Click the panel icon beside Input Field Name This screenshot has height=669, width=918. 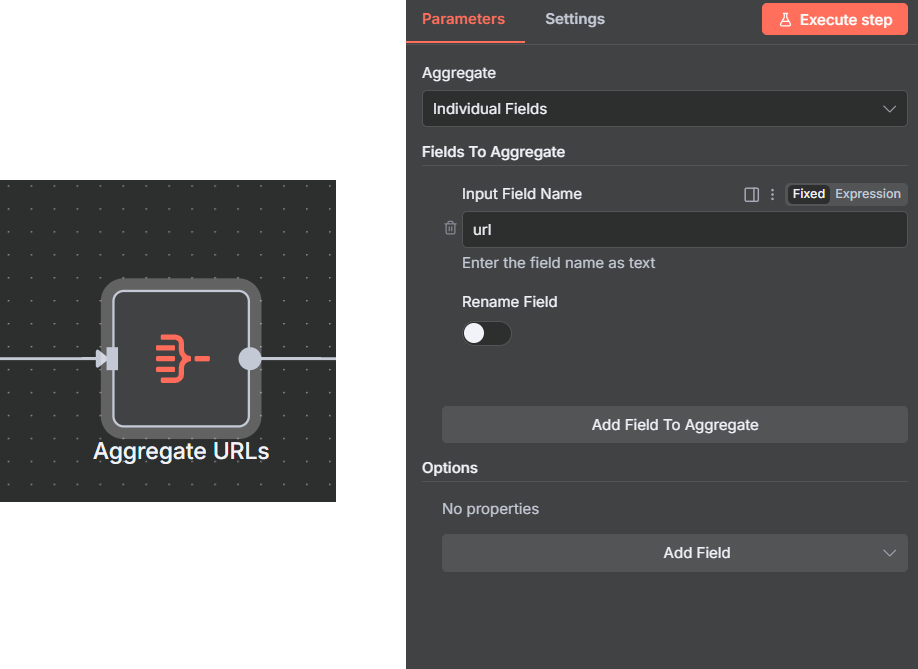[752, 194]
